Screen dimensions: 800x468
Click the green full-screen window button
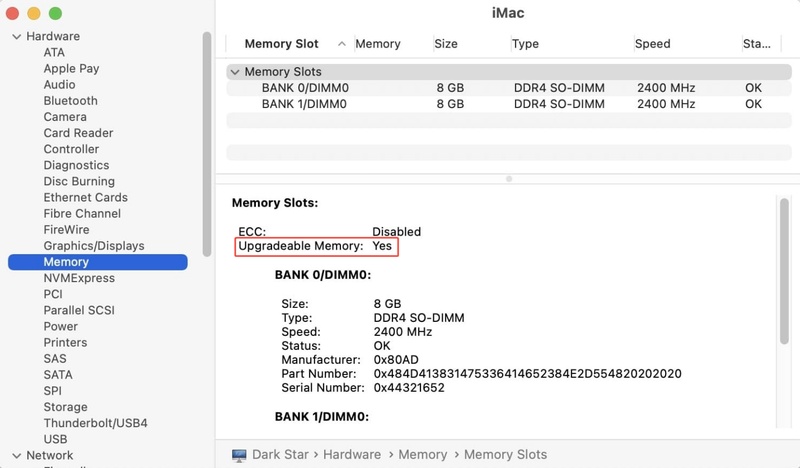coord(56,14)
